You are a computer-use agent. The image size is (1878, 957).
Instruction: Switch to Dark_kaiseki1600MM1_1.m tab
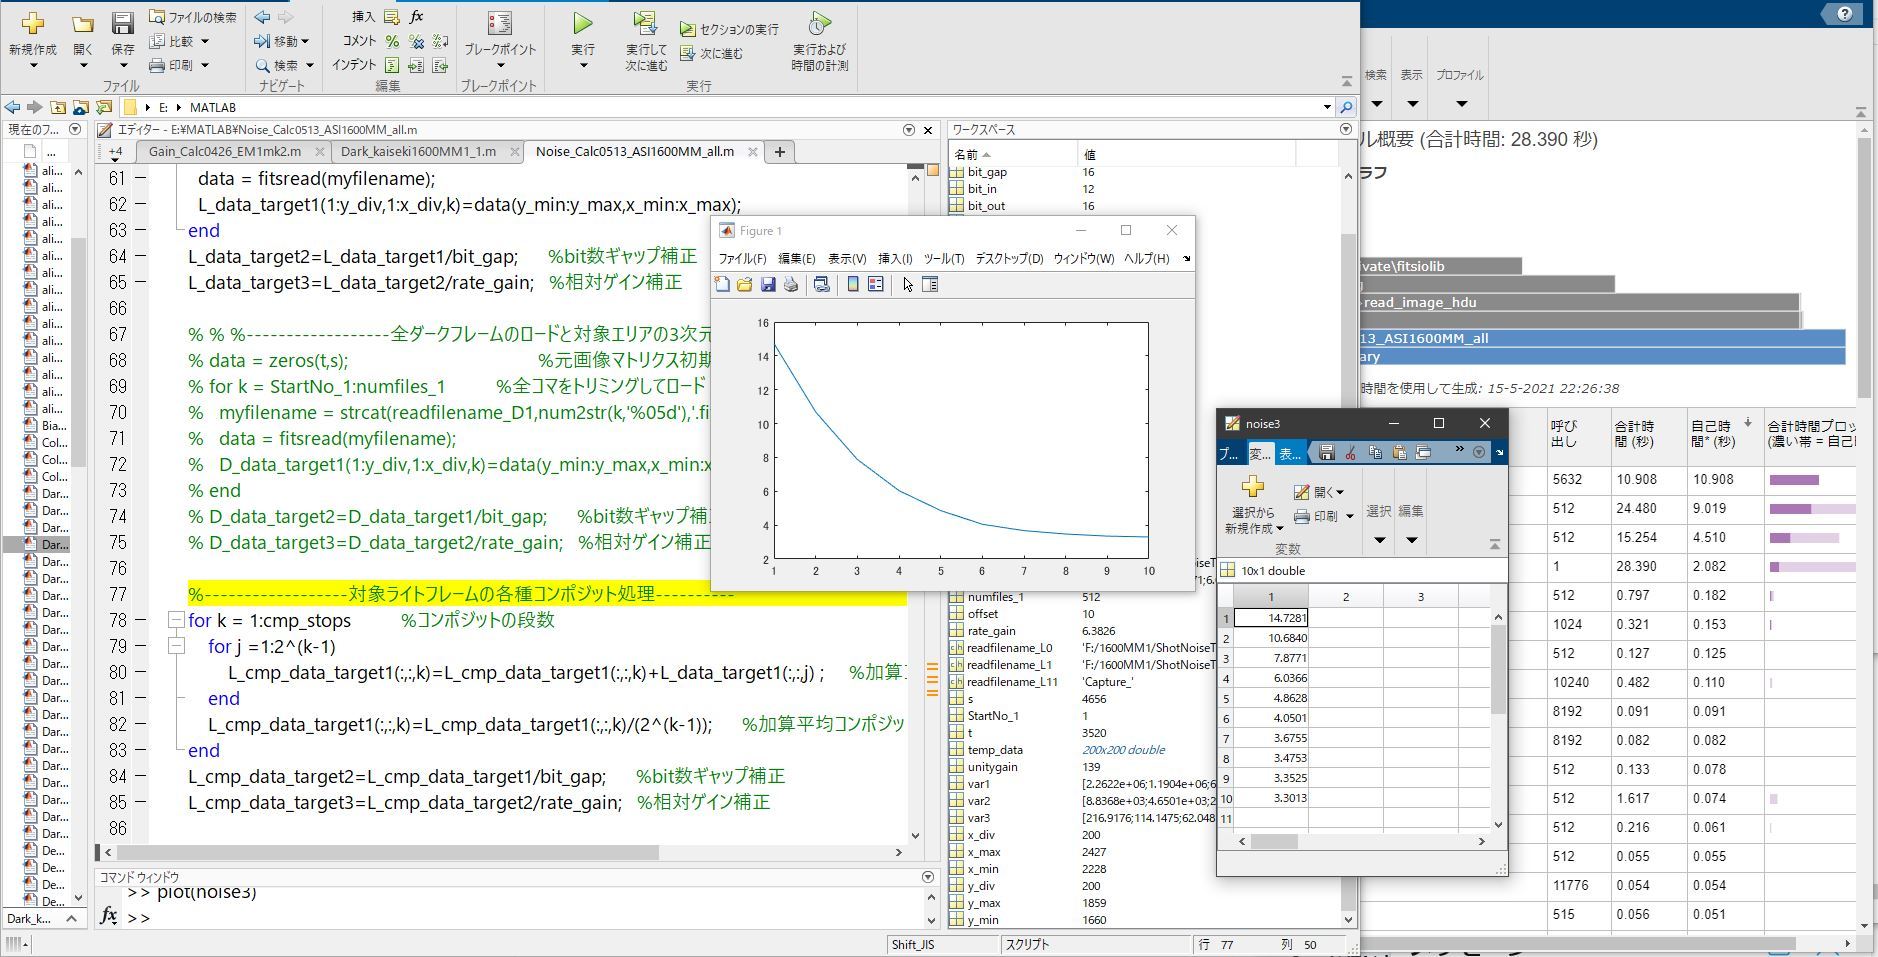[418, 152]
